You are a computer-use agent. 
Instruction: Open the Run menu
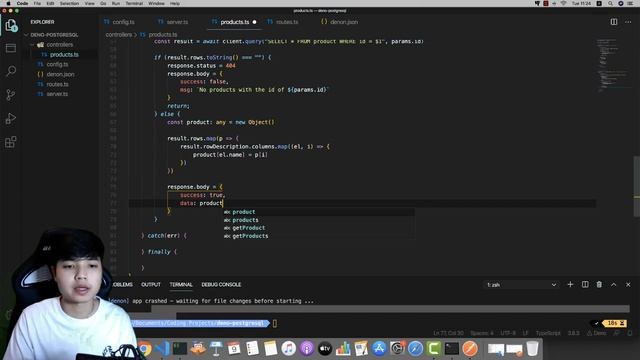click(116, 3)
